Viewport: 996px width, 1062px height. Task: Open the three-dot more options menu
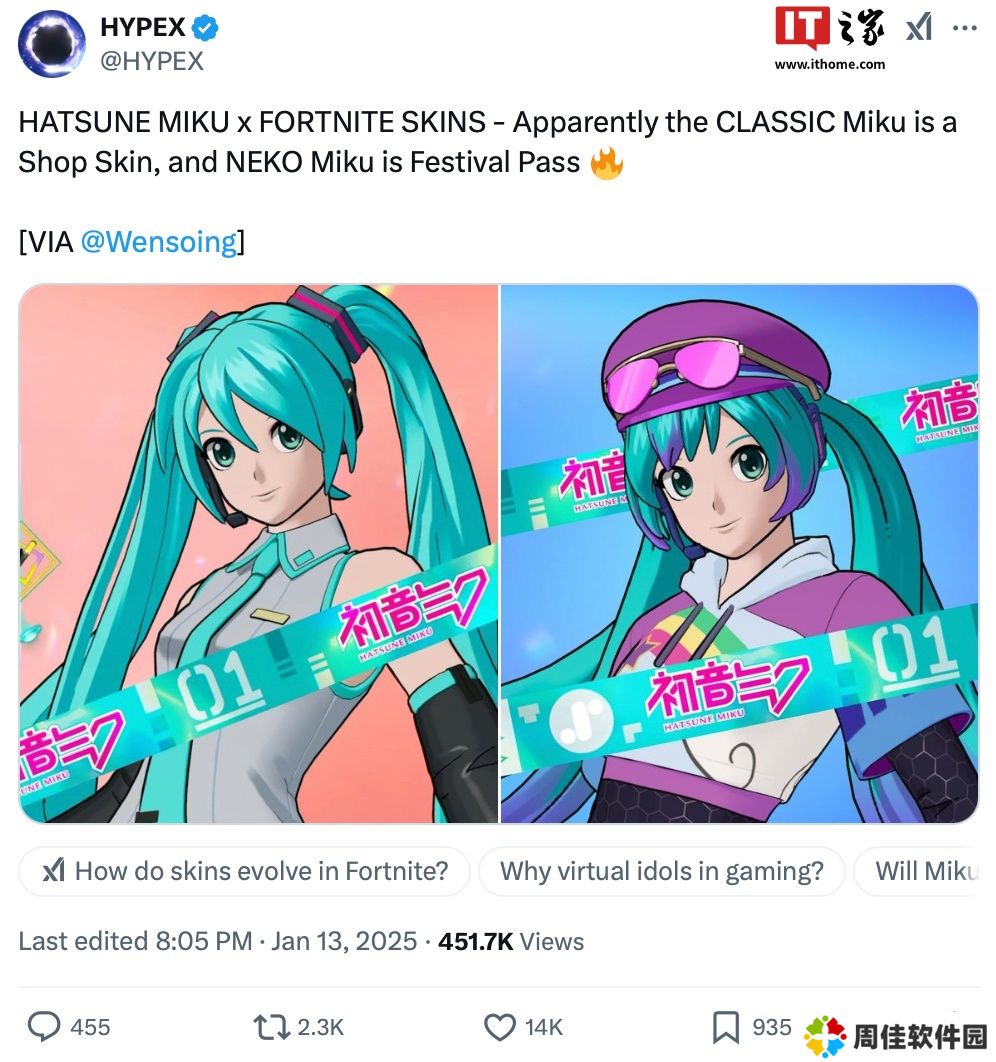[964, 28]
